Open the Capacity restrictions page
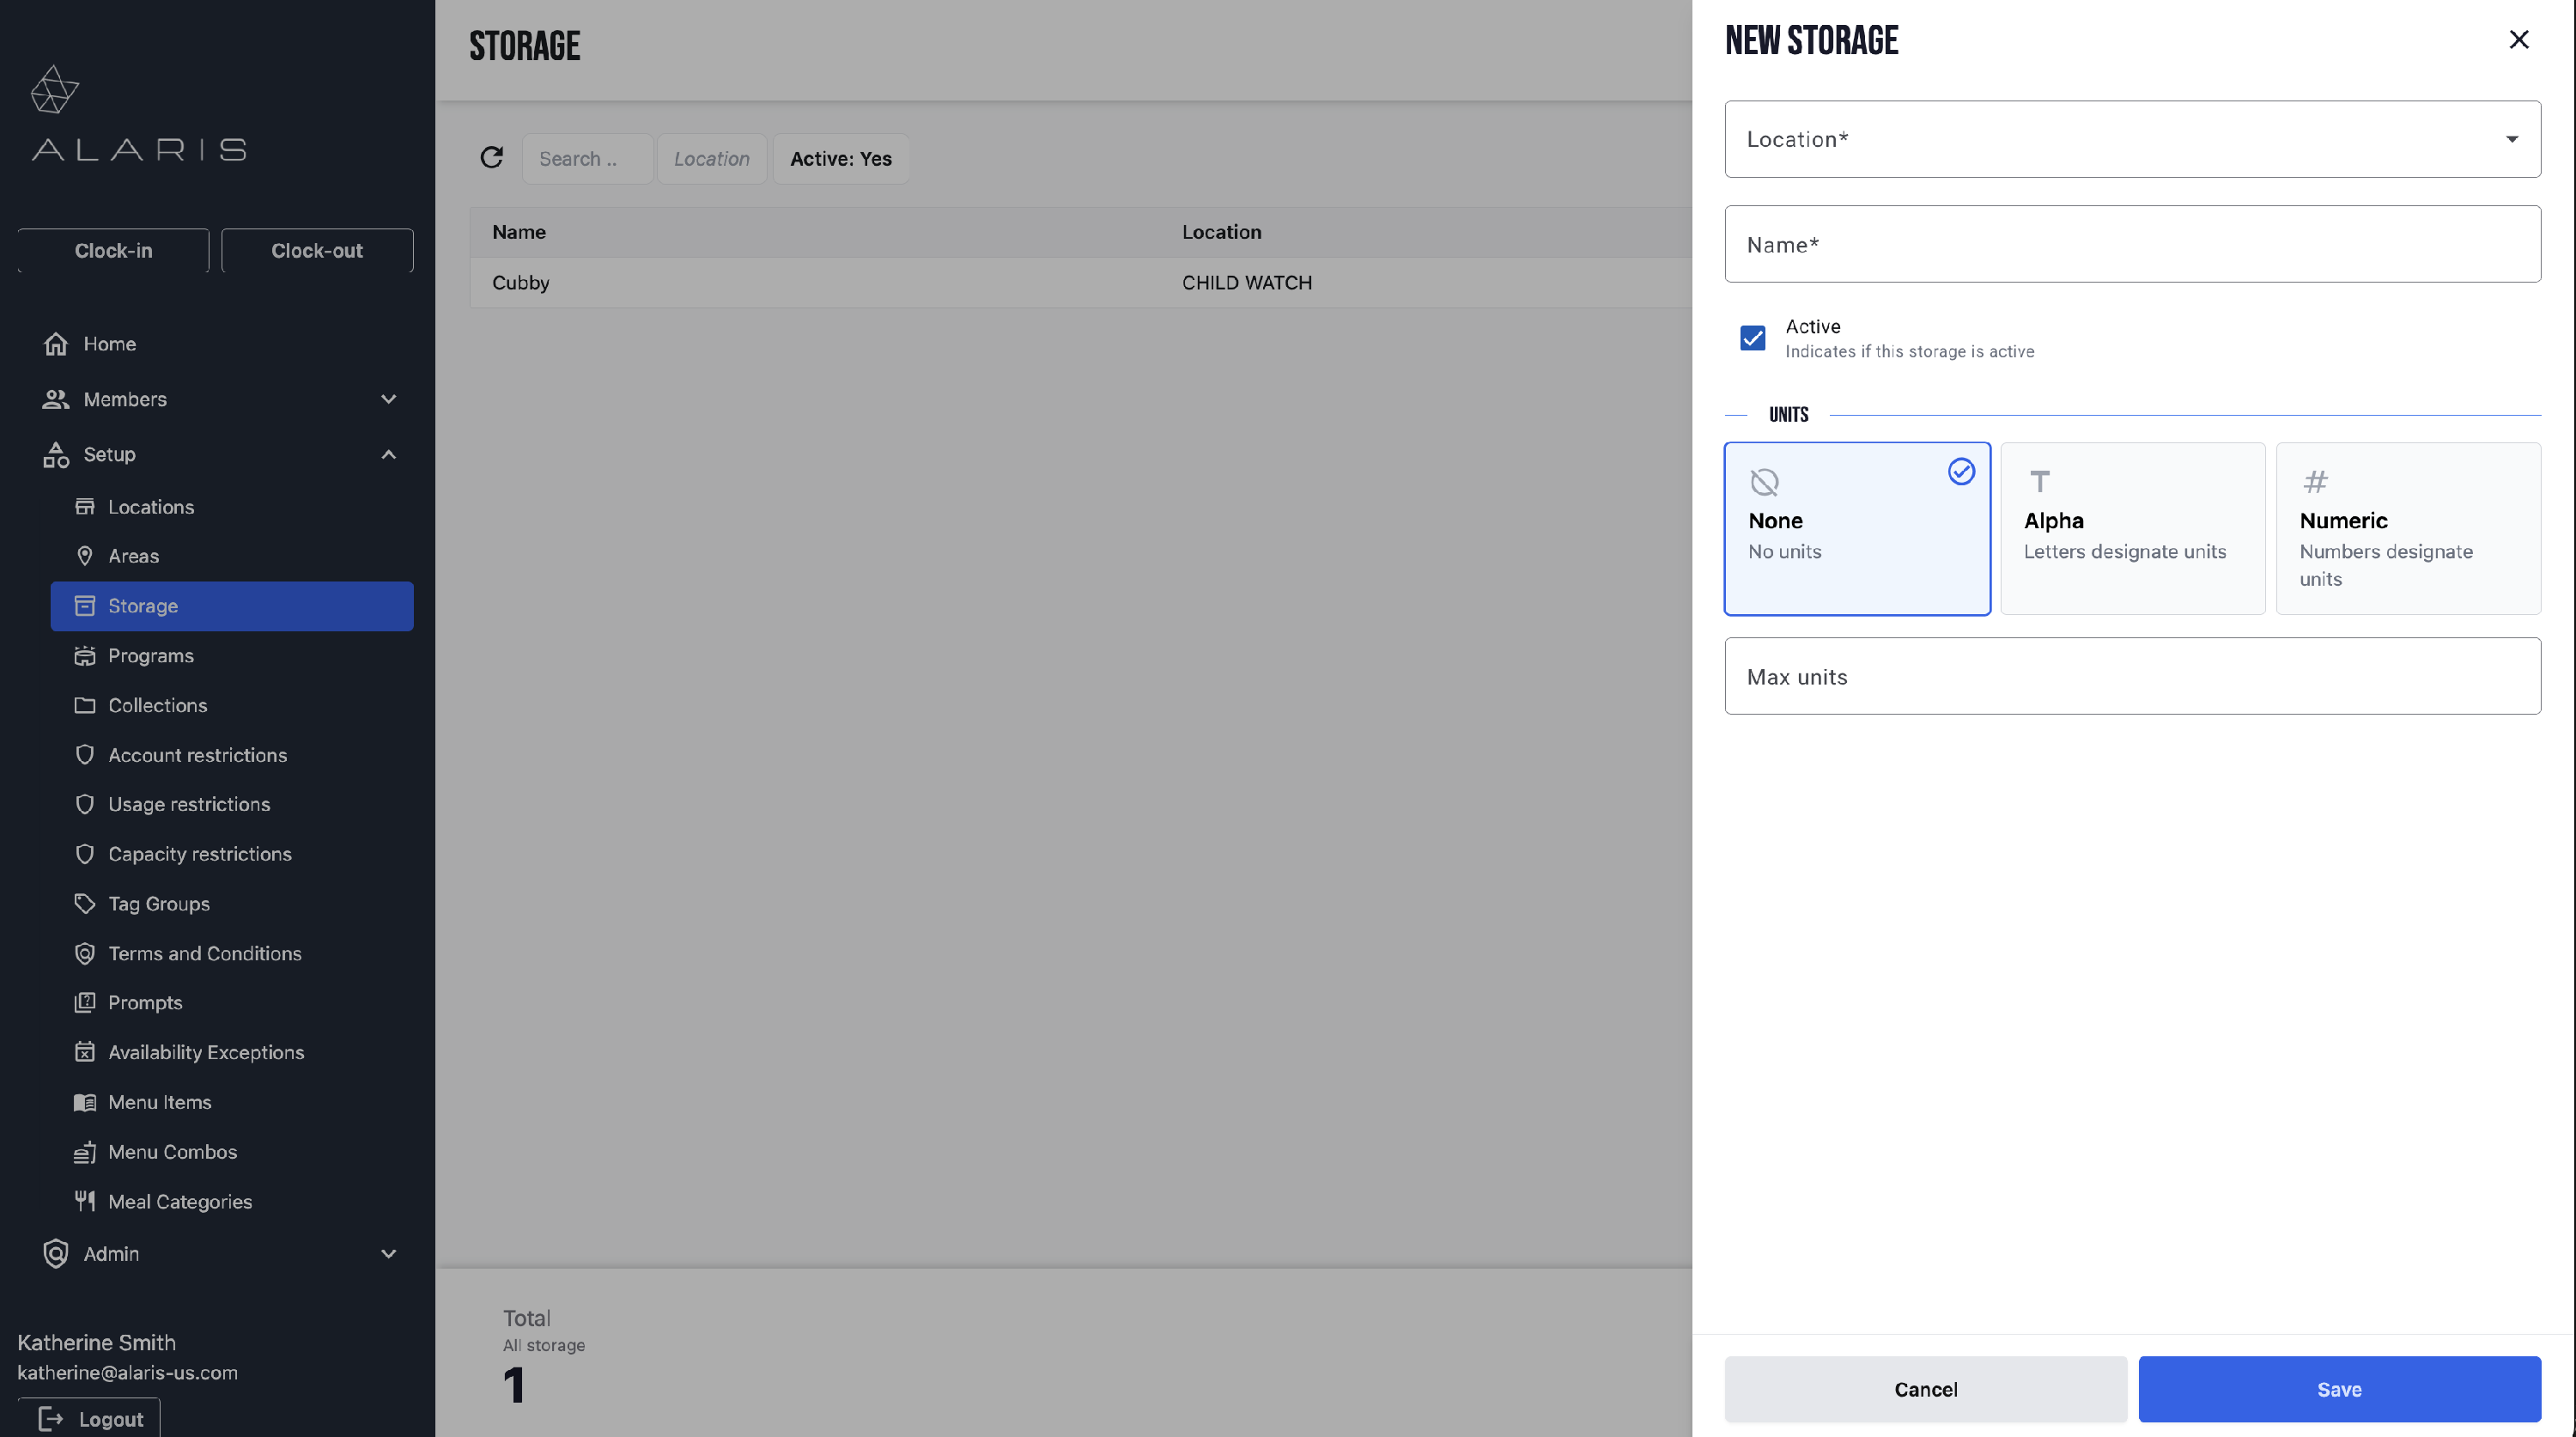2576x1437 pixels. (x=200, y=854)
